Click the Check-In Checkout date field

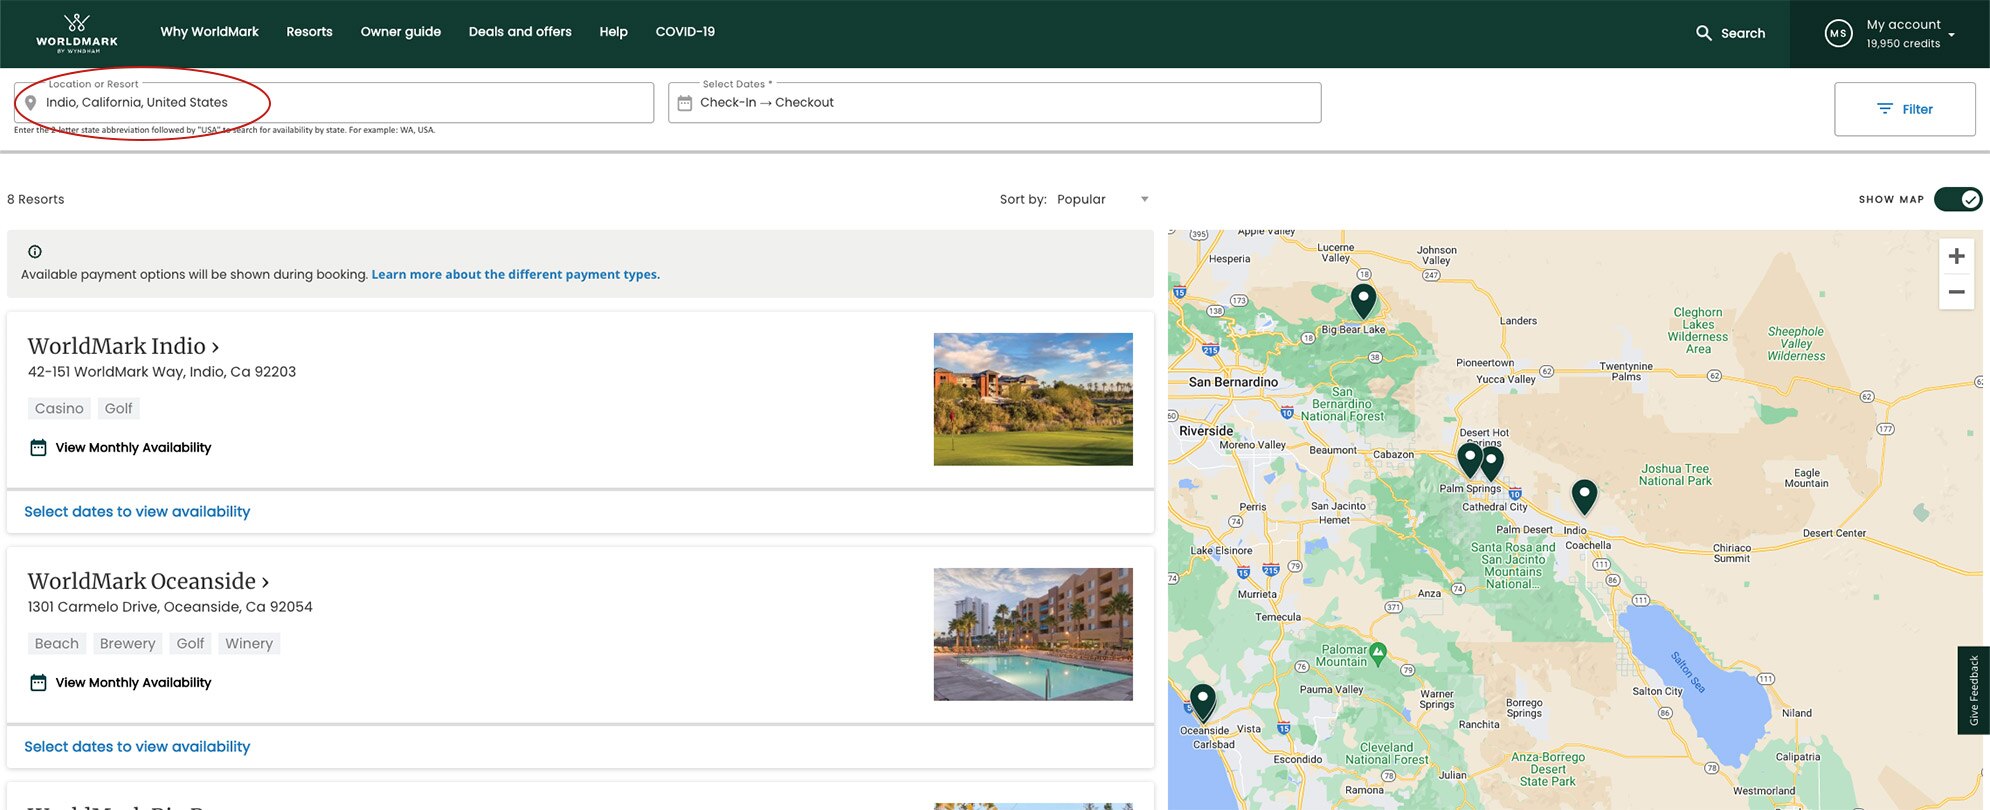click(x=994, y=103)
